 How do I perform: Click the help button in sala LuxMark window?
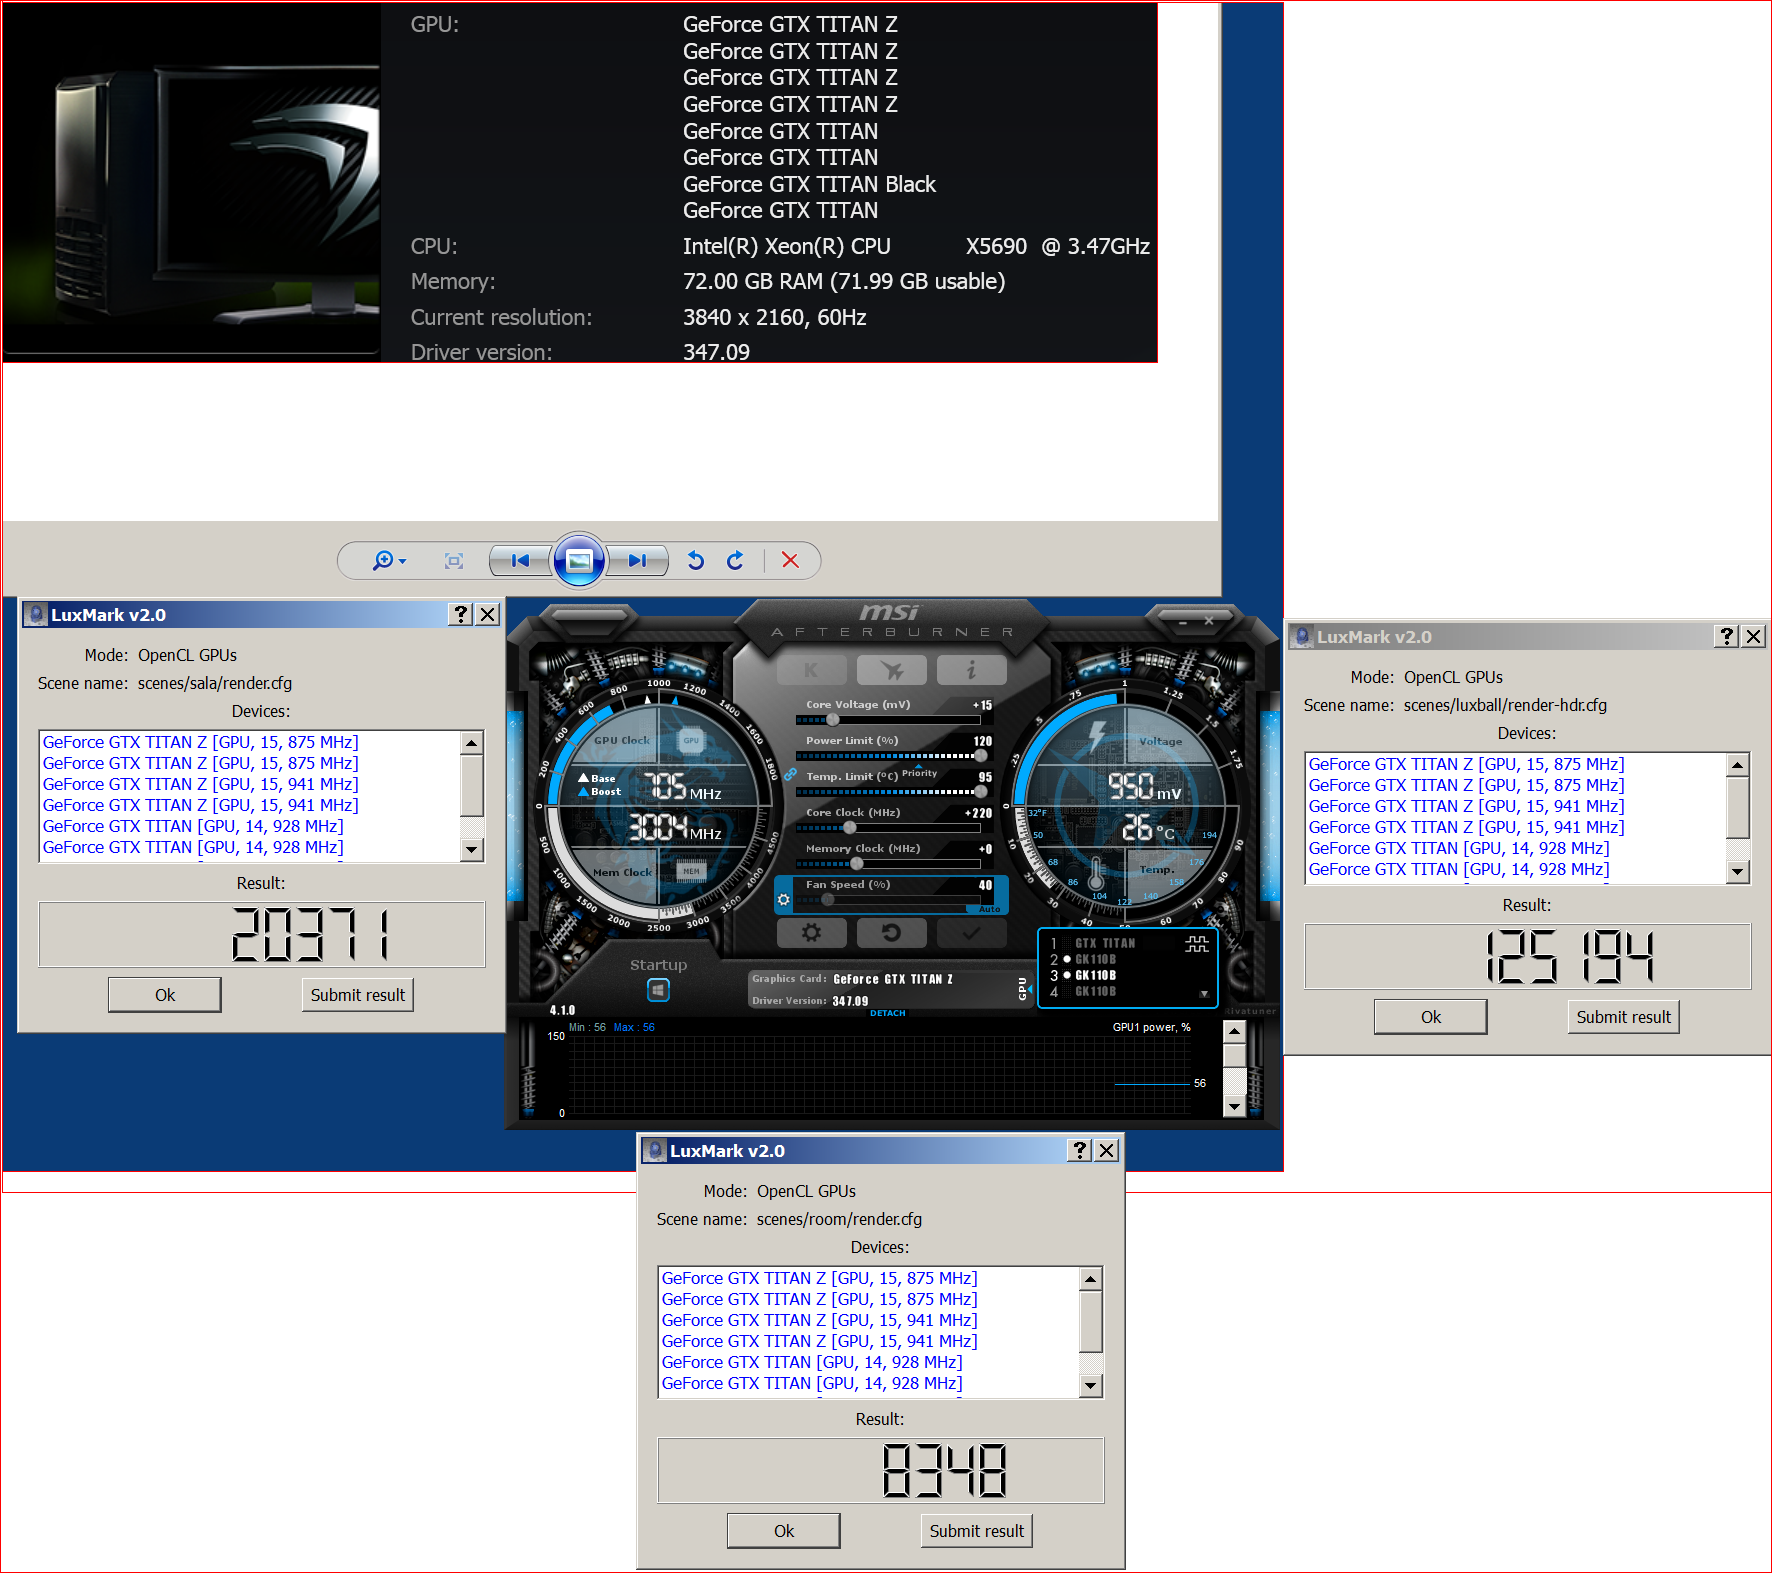pyautogui.click(x=461, y=614)
